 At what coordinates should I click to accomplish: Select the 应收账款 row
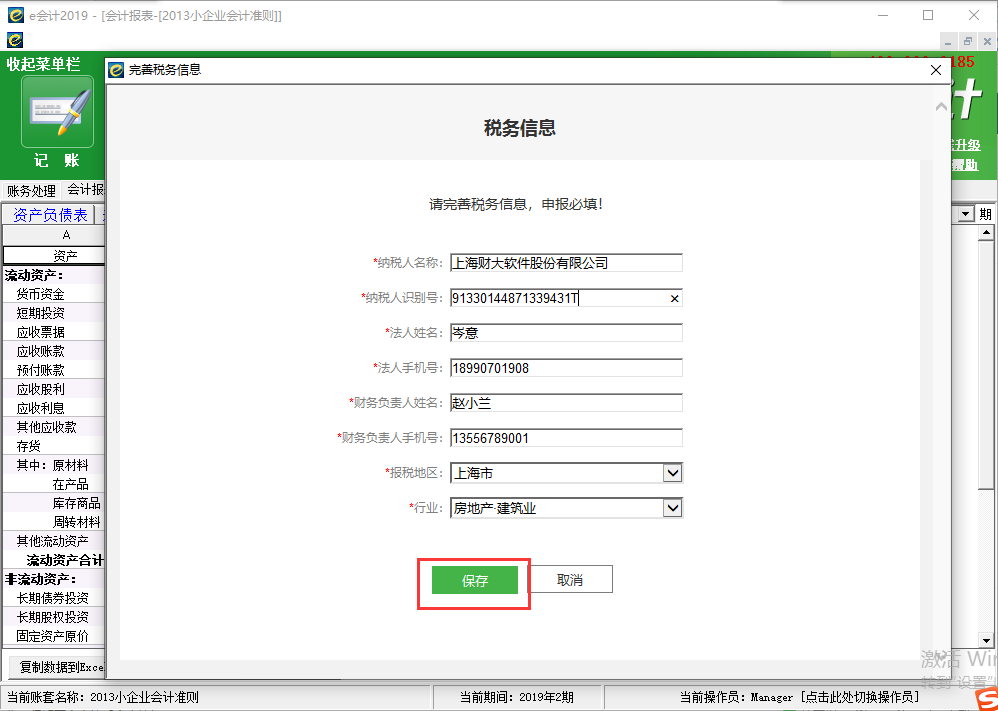pyautogui.click(x=54, y=351)
